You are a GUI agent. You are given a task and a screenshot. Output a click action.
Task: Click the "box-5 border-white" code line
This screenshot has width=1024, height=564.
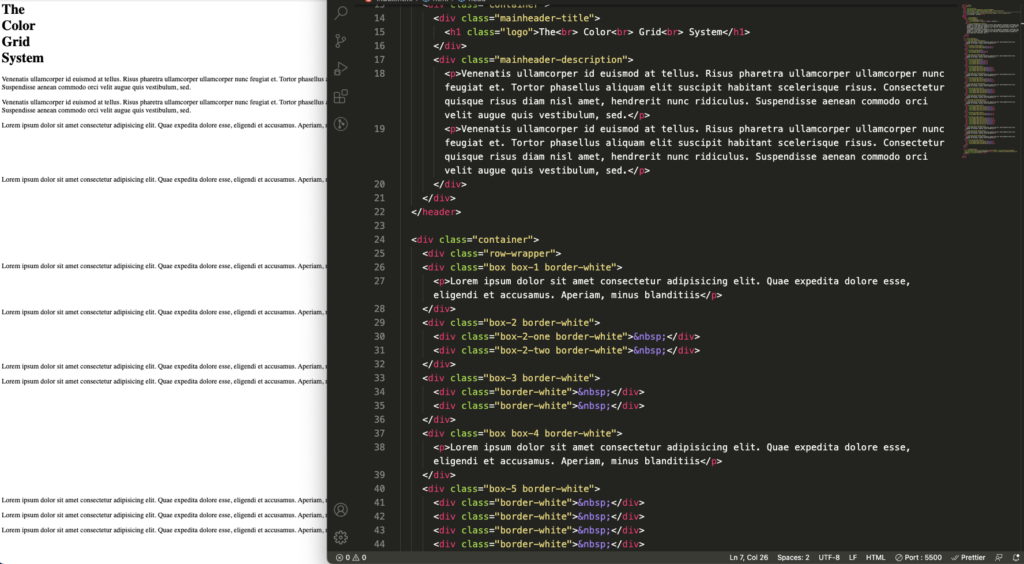click(511, 489)
